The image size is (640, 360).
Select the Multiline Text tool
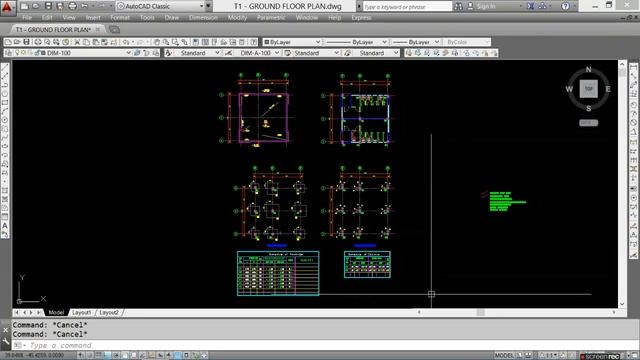[x=5, y=226]
